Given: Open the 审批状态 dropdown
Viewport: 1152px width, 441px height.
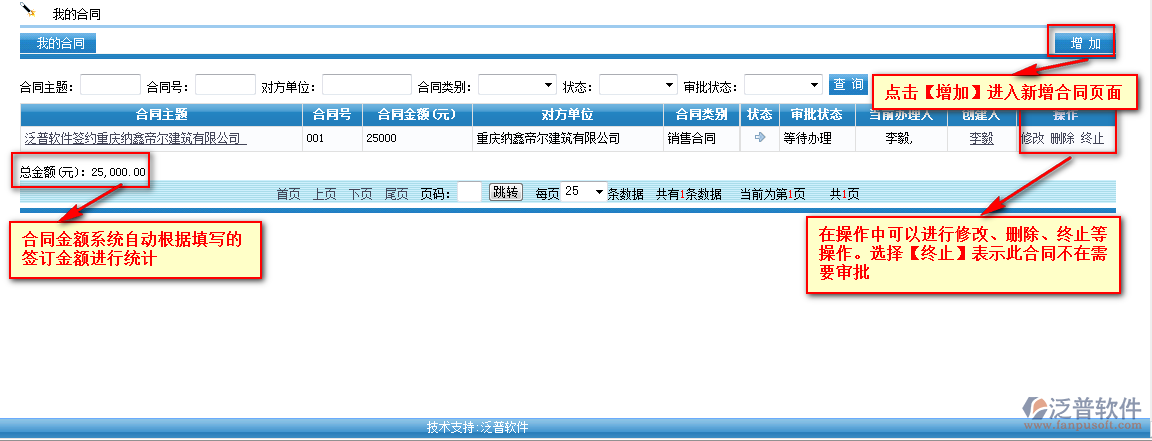Looking at the screenshot, I should coord(782,85).
